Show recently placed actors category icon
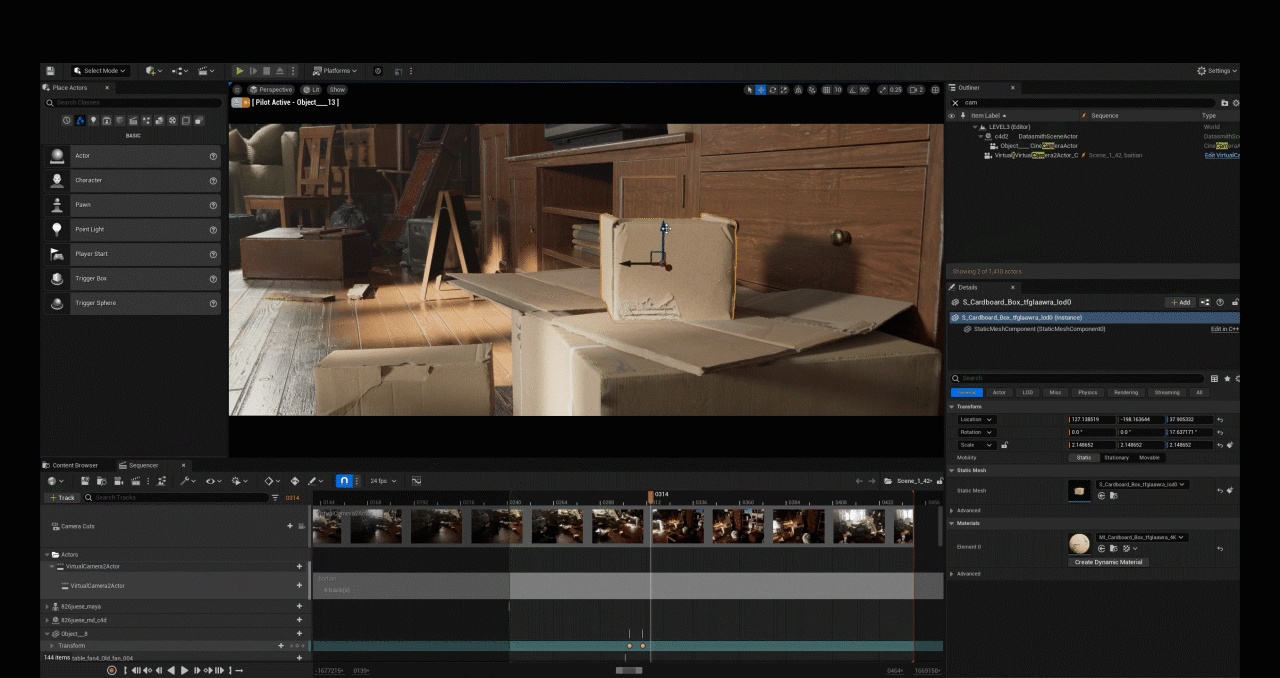This screenshot has width=1280, height=678. pos(67,120)
